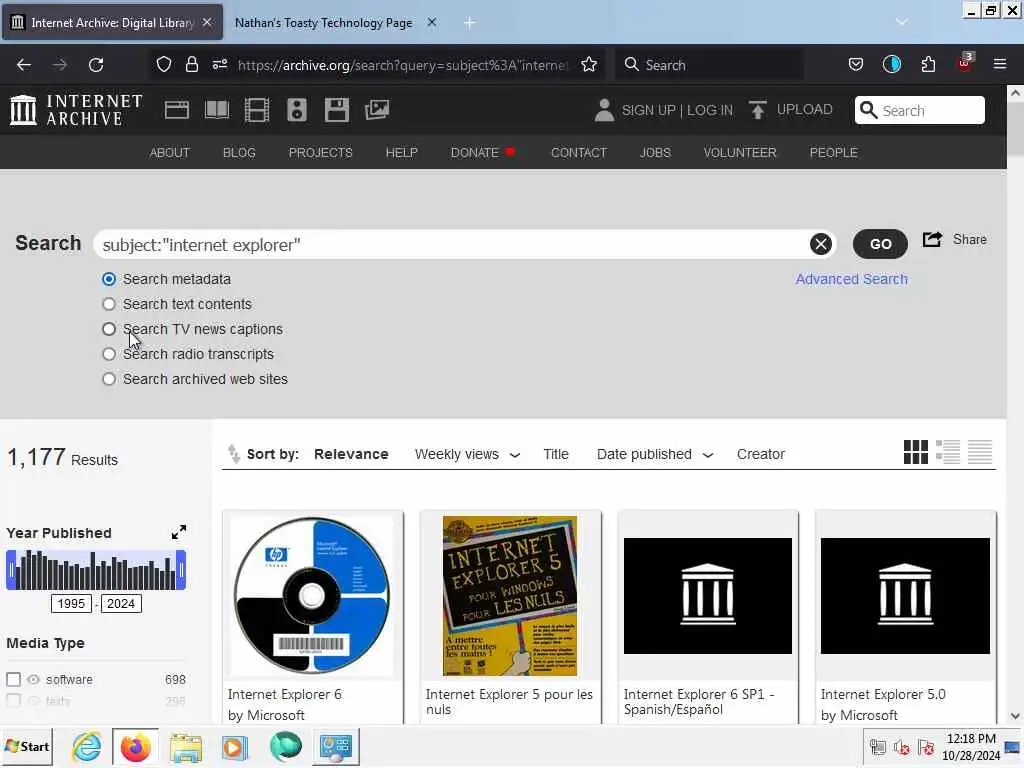
Task: Save page to Pocket
Action: tap(856, 65)
